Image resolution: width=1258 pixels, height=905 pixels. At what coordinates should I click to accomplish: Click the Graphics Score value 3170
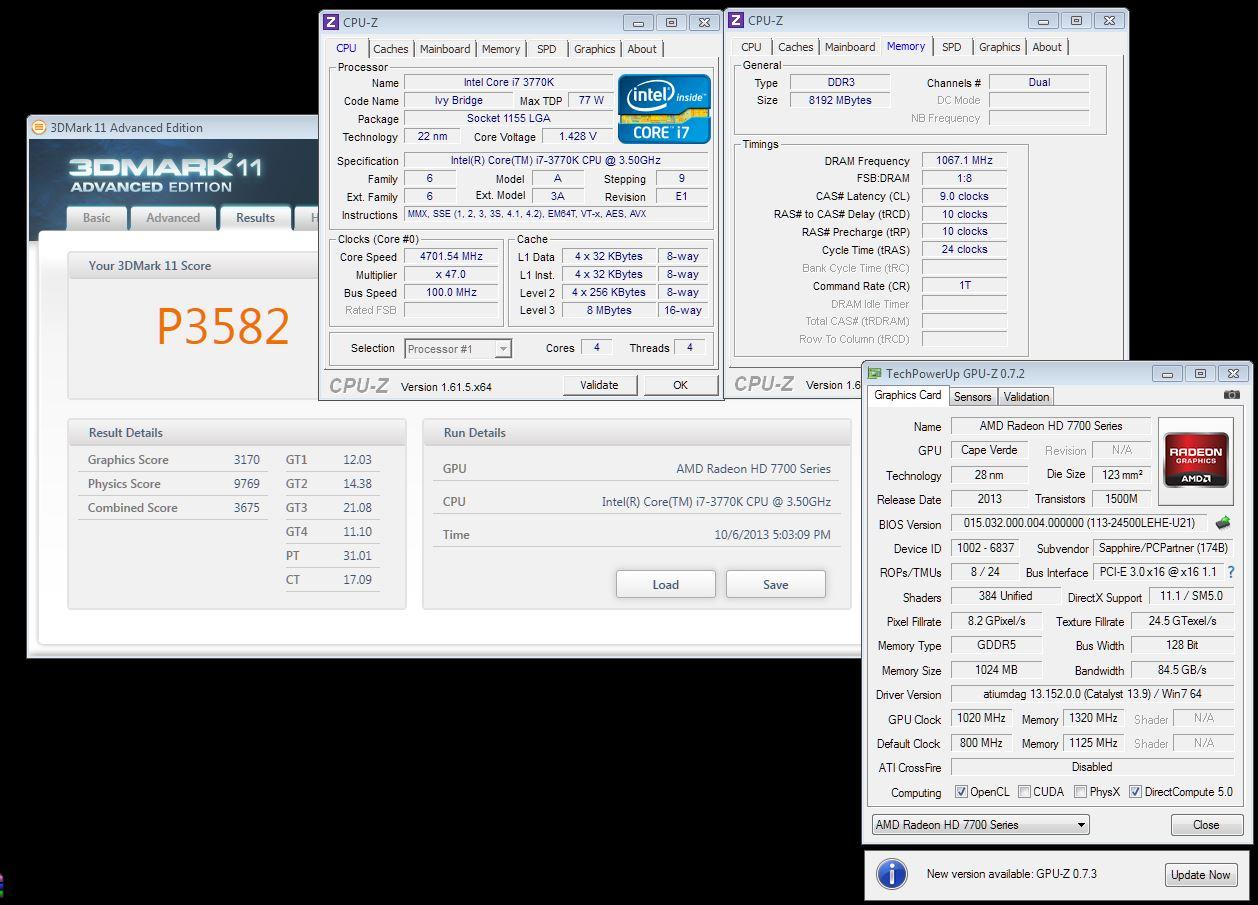(247, 460)
